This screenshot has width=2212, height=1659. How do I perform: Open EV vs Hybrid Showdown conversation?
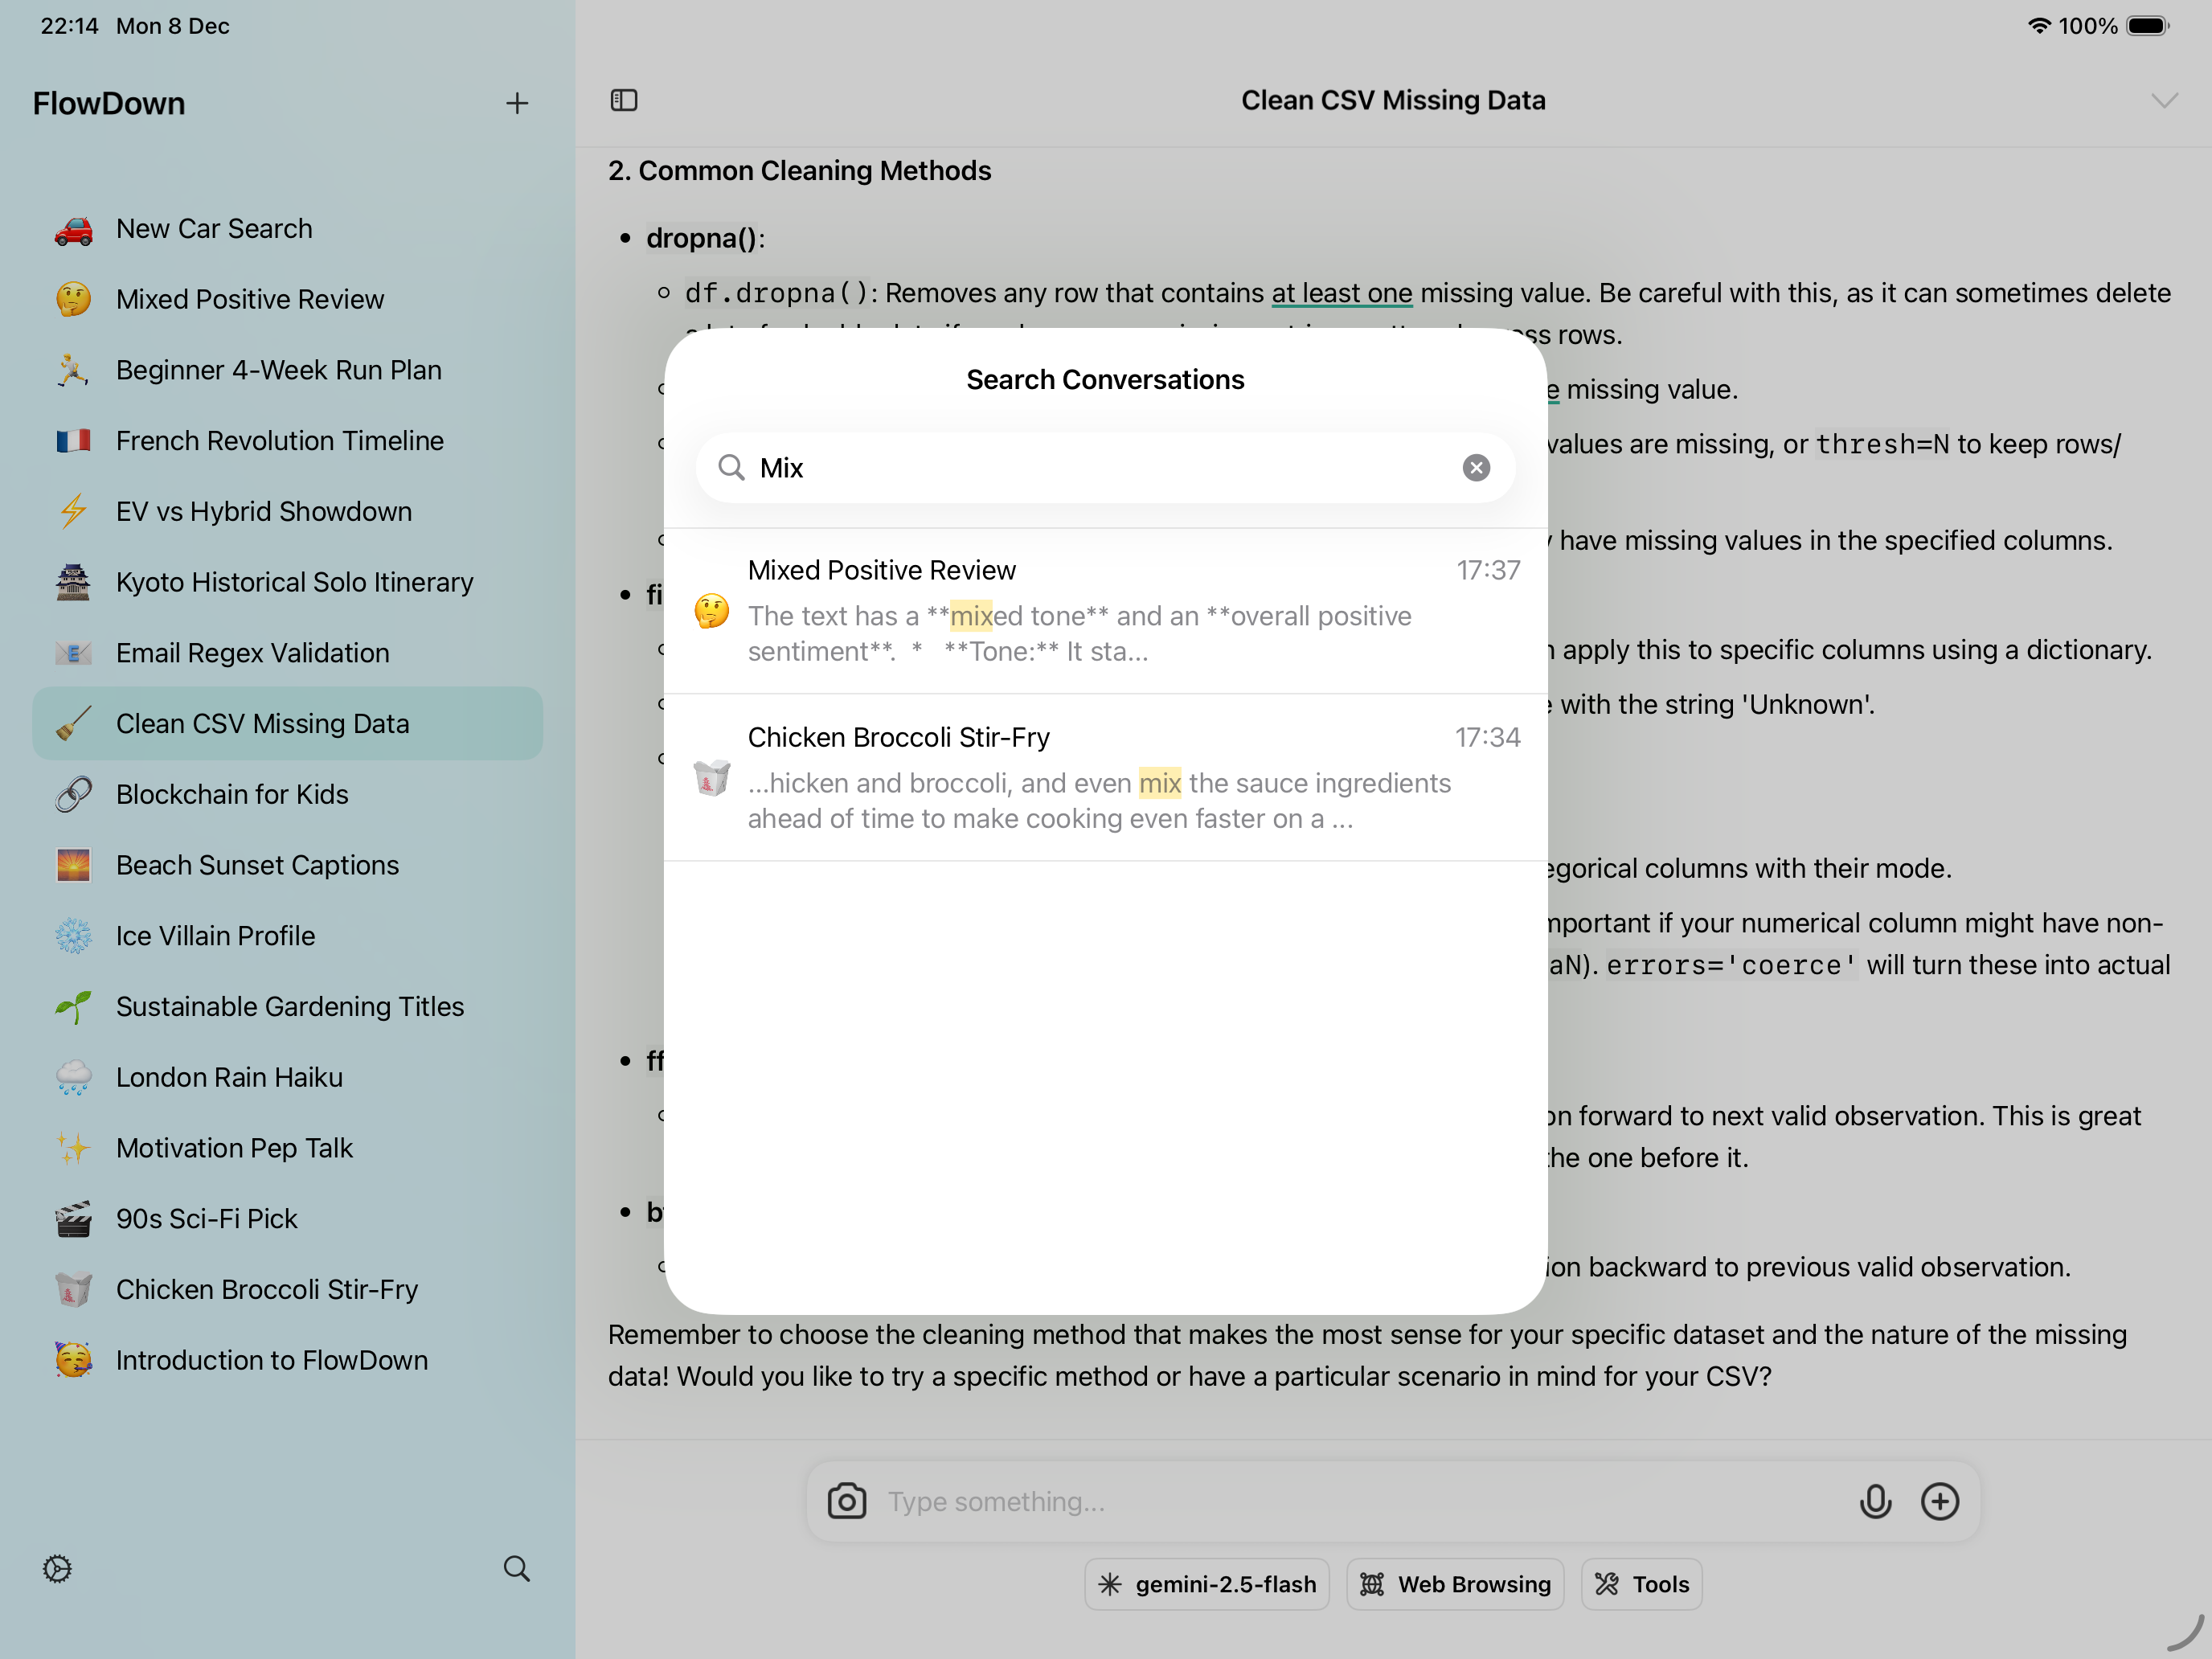click(x=288, y=511)
